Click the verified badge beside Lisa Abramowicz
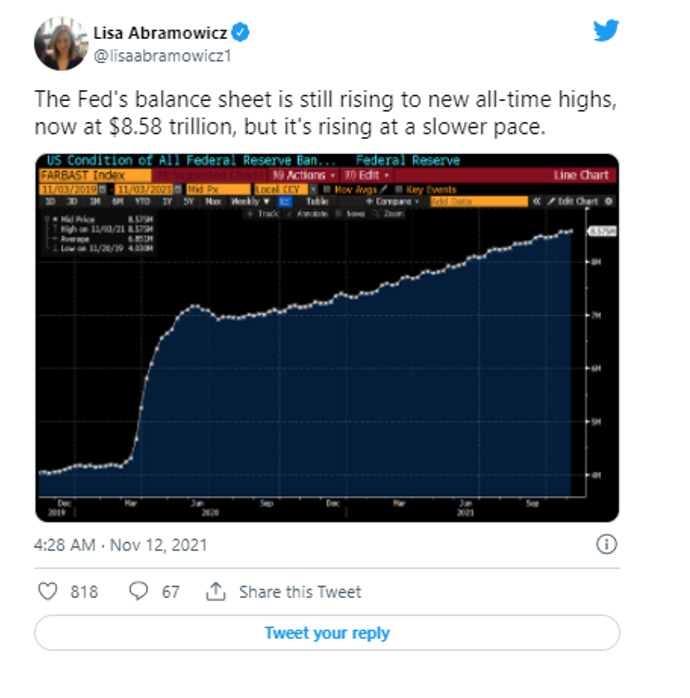The image size is (690, 698). [x=241, y=32]
